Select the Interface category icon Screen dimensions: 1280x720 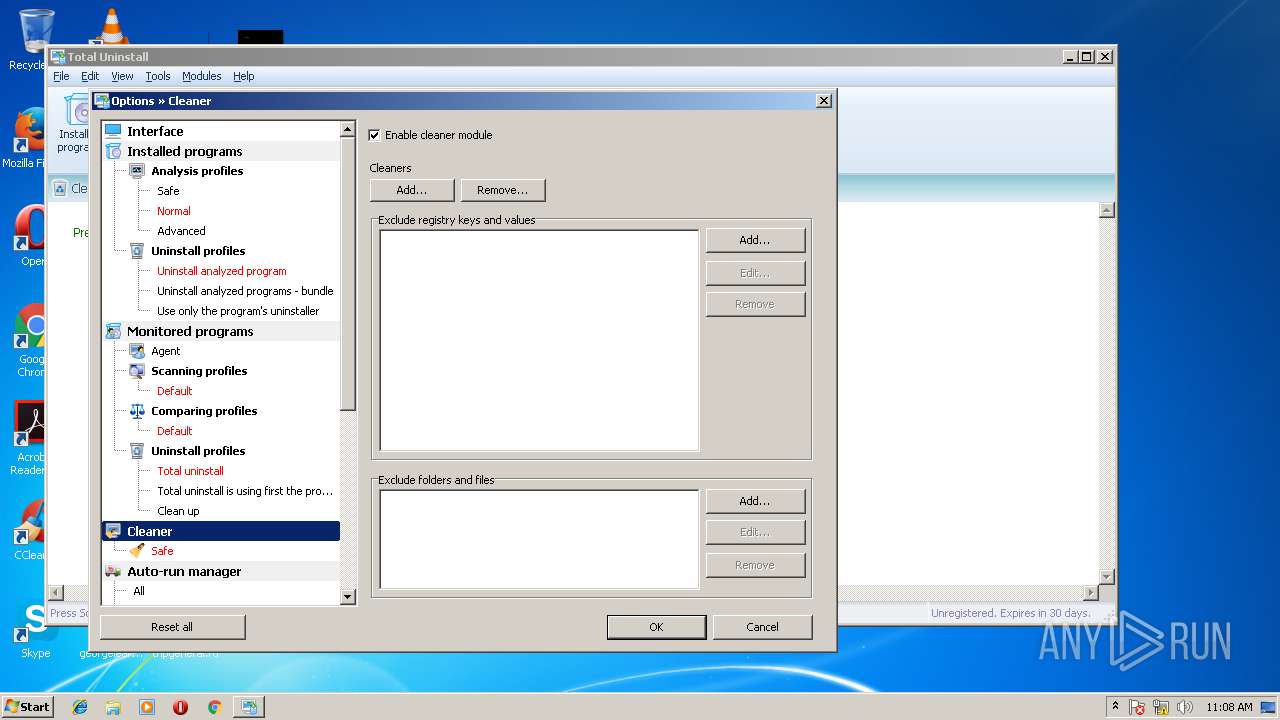click(113, 131)
